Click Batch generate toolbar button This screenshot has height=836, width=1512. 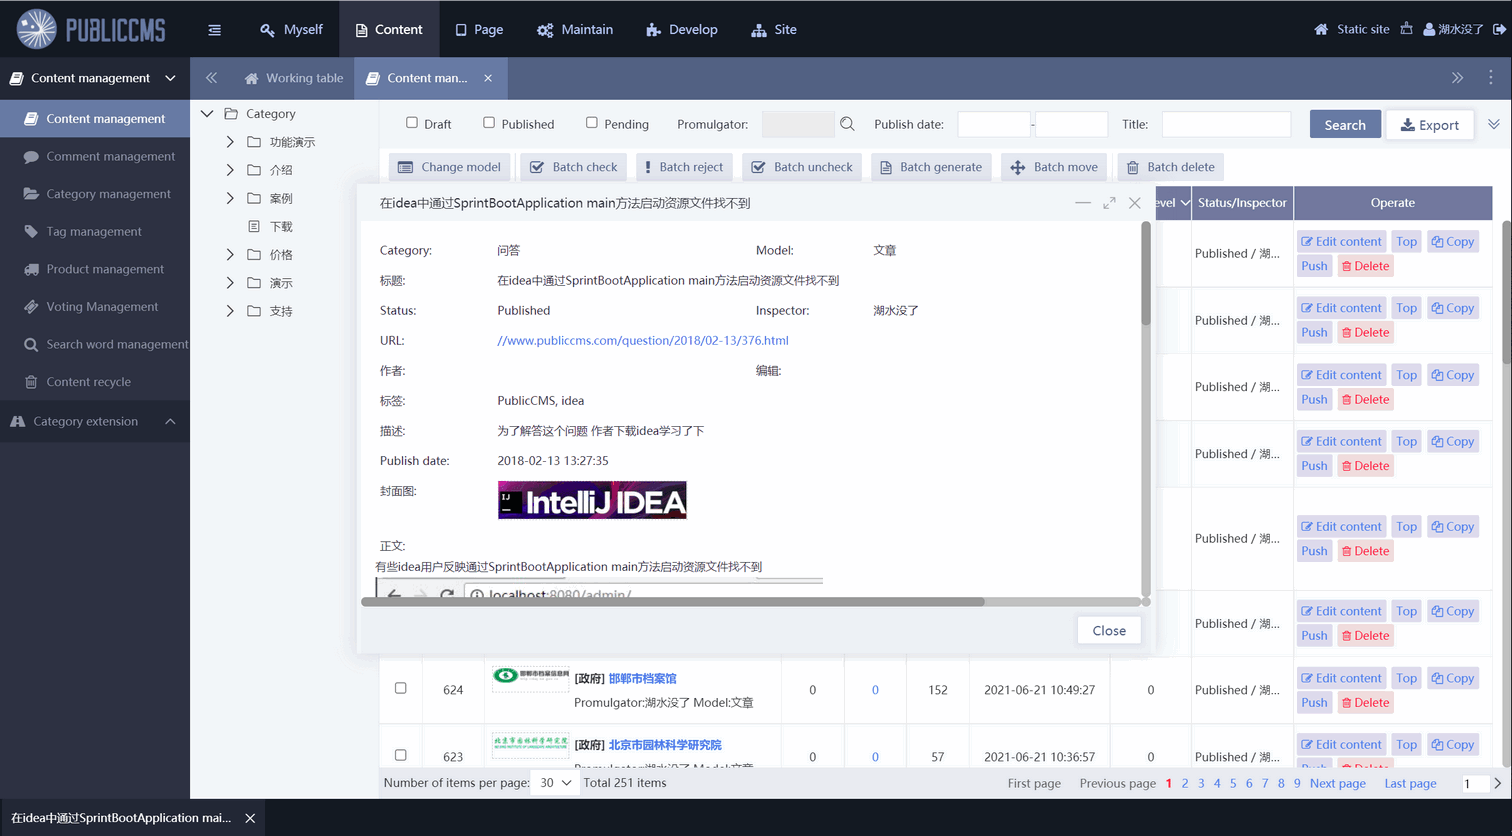click(x=931, y=167)
